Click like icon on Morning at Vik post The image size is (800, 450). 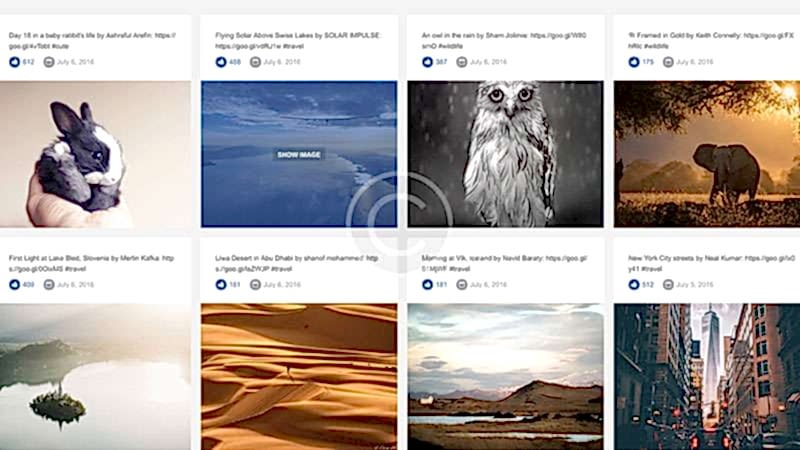click(x=428, y=285)
